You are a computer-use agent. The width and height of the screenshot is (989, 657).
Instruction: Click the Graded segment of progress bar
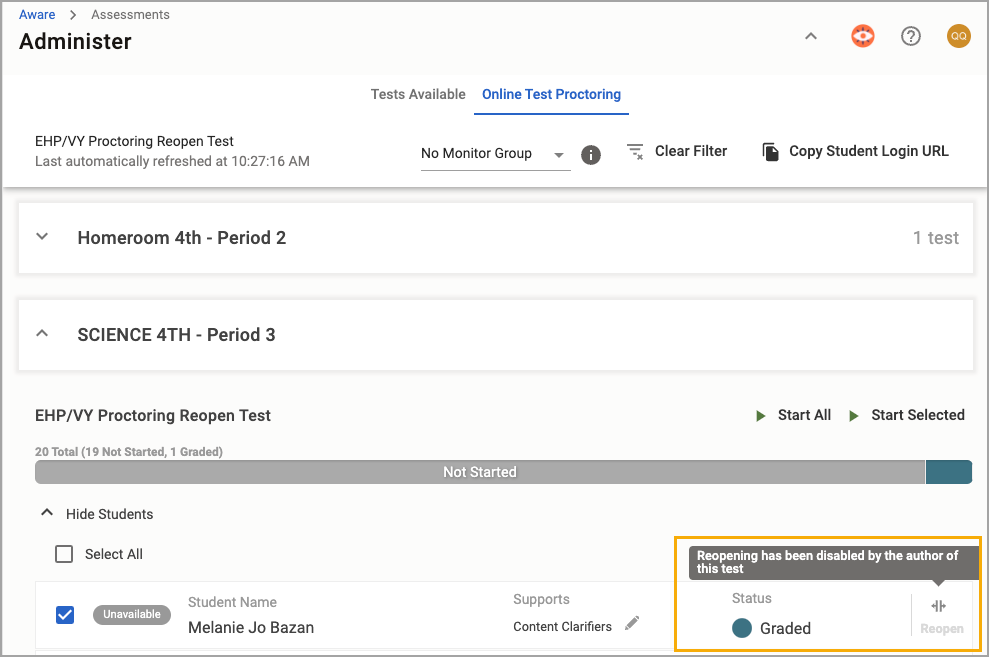point(948,472)
